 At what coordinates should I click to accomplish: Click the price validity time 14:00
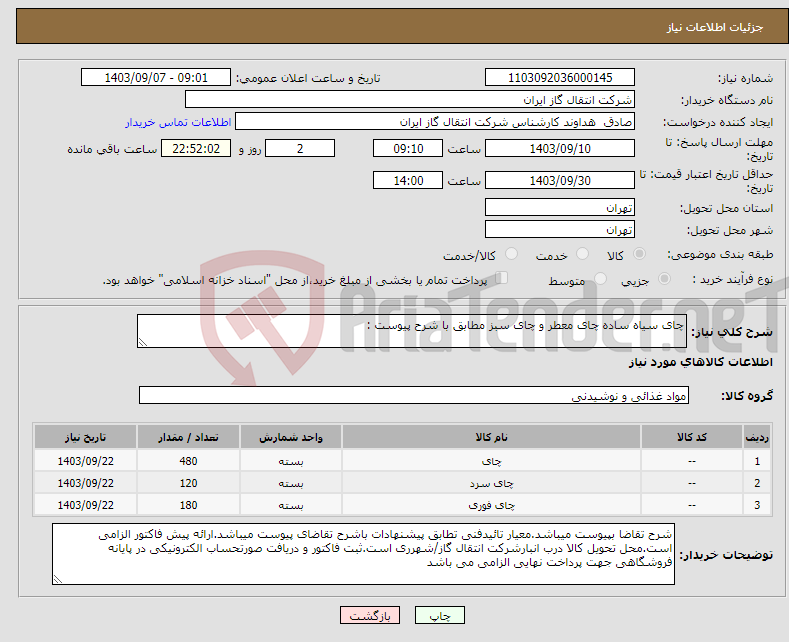[x=408, y=180]
